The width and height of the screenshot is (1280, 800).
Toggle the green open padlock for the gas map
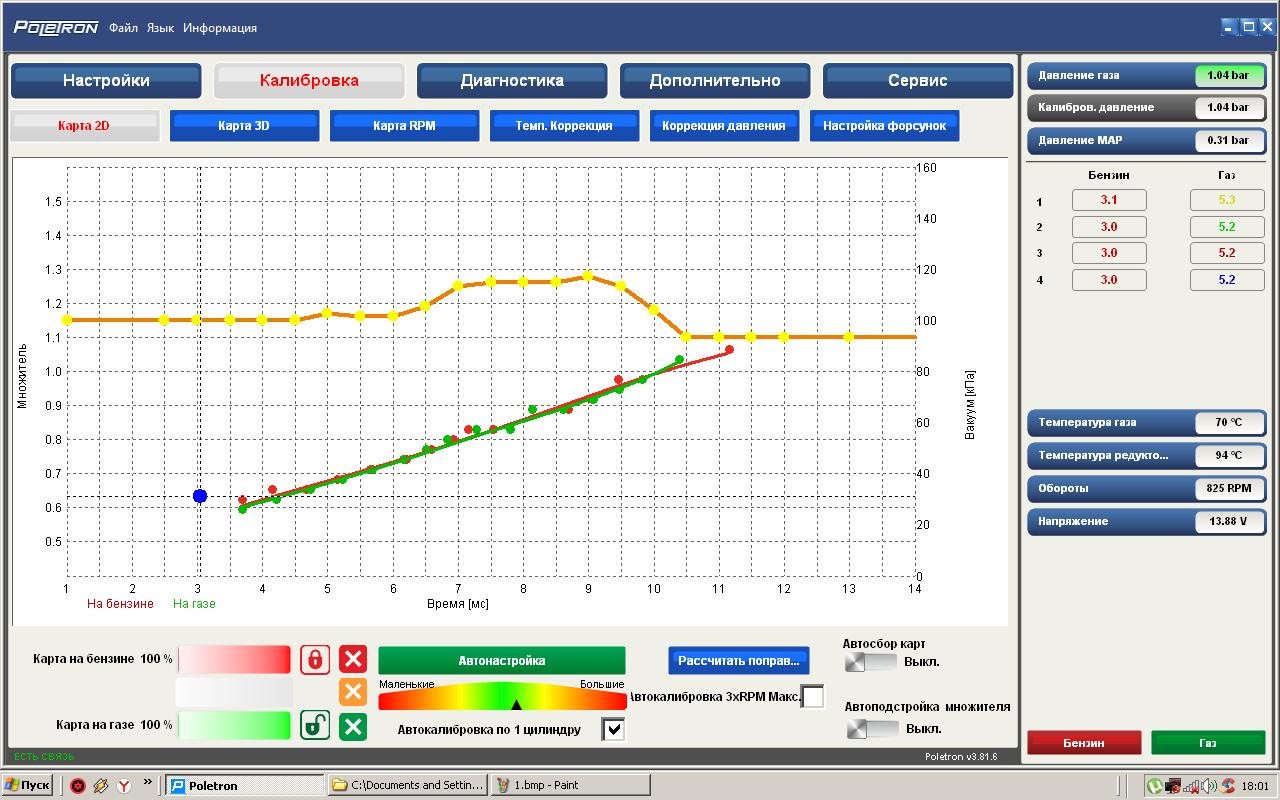(x=315, y=725)
